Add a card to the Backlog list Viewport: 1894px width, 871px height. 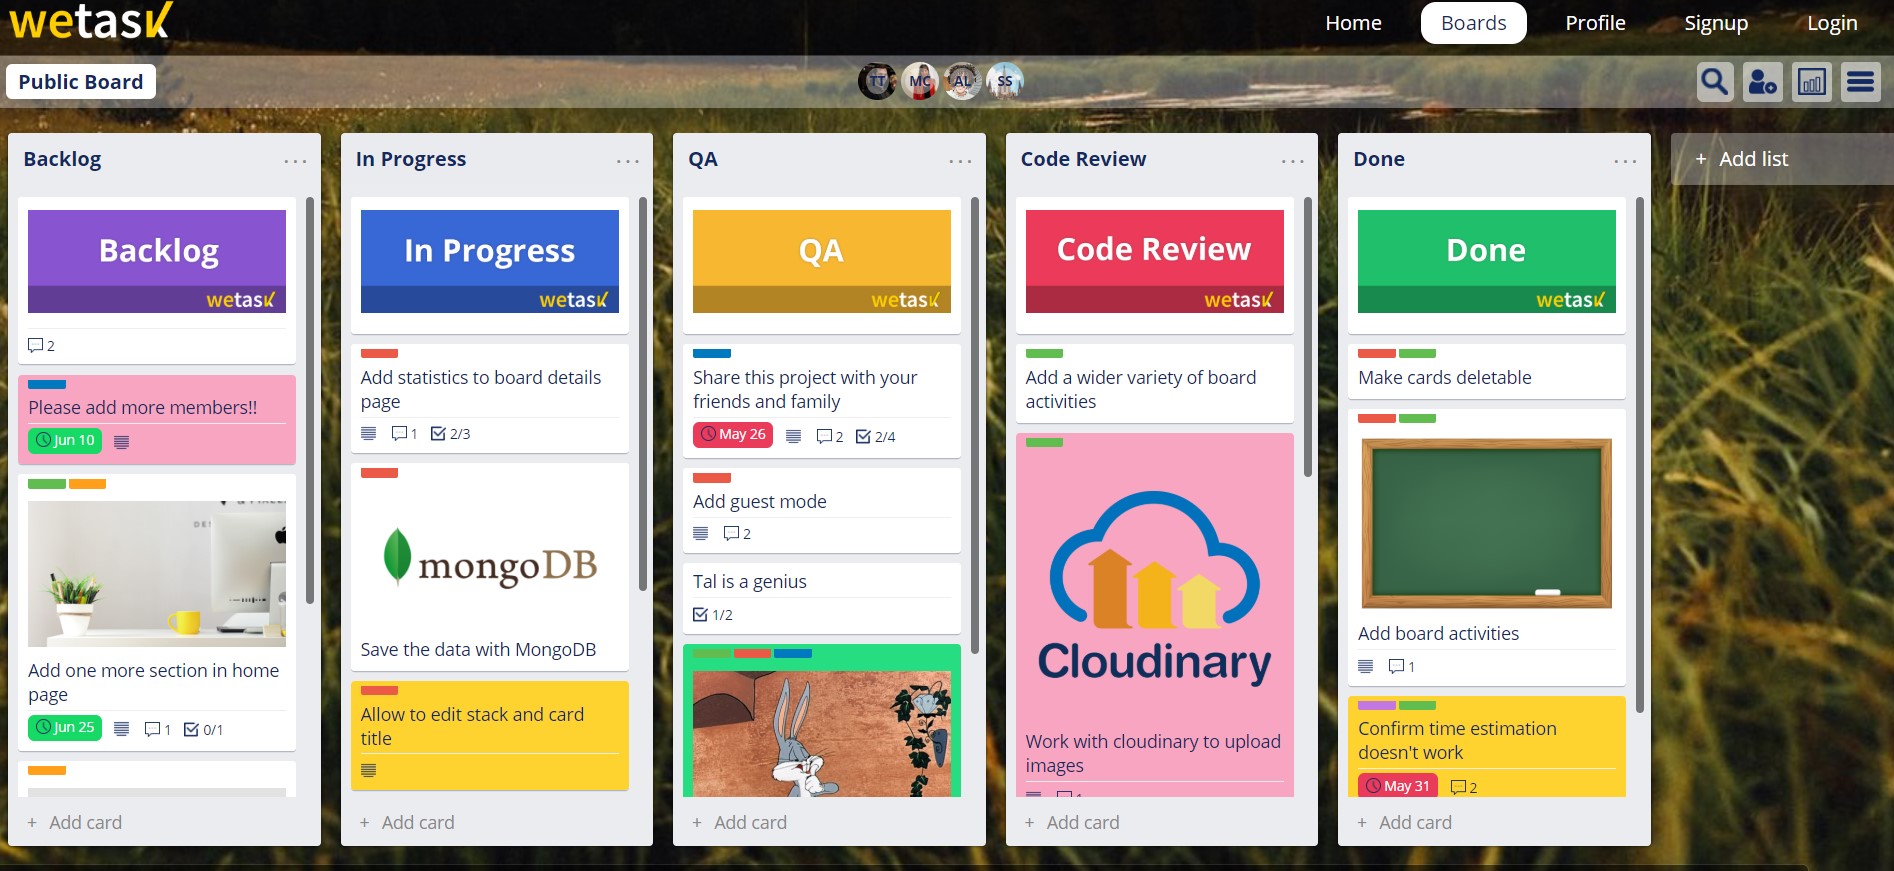tap(75, 822)
